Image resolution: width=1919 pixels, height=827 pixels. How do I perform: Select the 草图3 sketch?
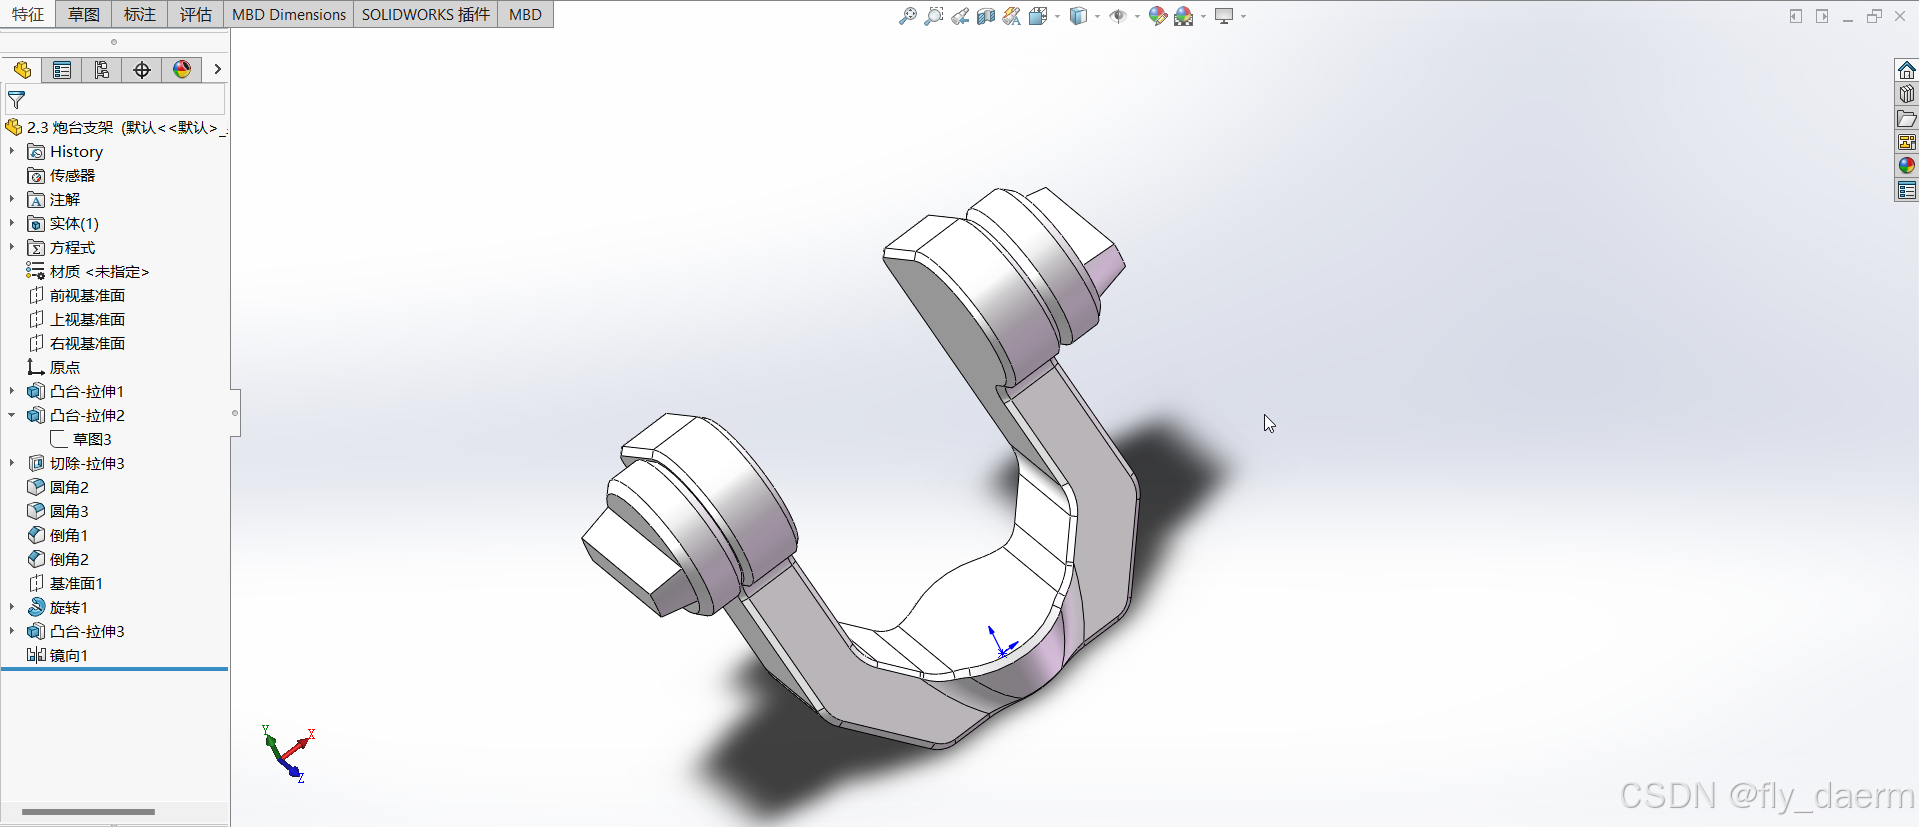point(81,439)
